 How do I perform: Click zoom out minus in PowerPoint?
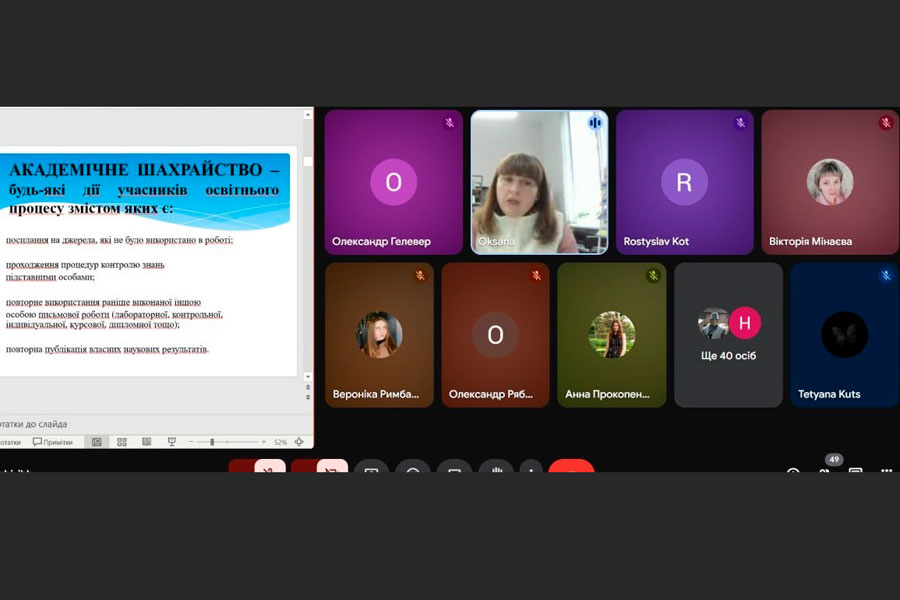pyautogui.click(x=191, y=442)
